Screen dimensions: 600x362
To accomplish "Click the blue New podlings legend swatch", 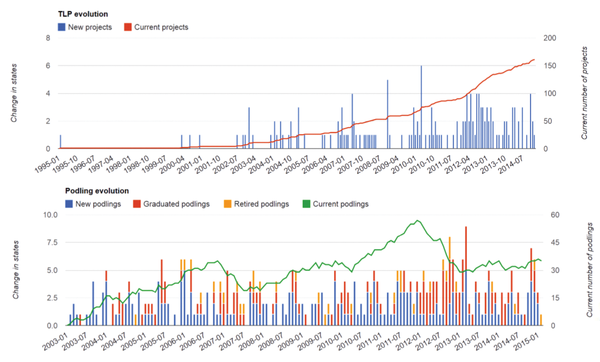I will [x=69, y=204].
